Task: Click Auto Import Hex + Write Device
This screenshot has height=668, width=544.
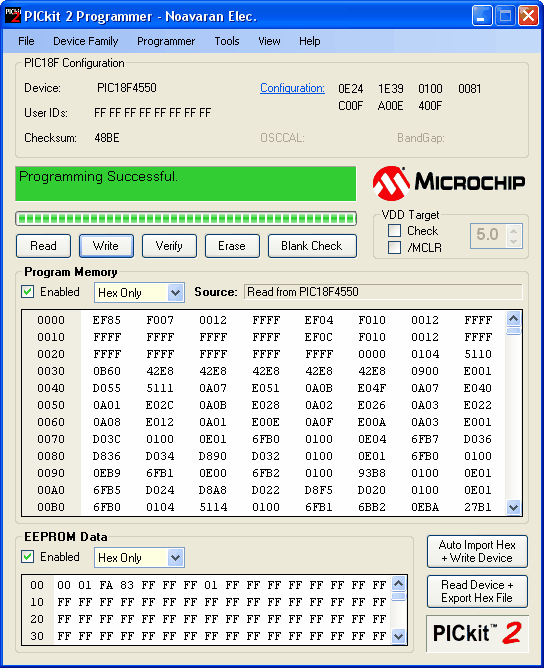Action: (x=477, y=551)
